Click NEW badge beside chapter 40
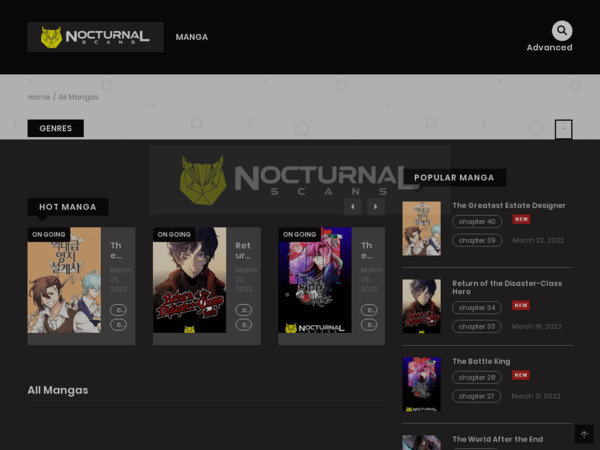This screenshot has width=600, height=450. click(x=521, y=219)
